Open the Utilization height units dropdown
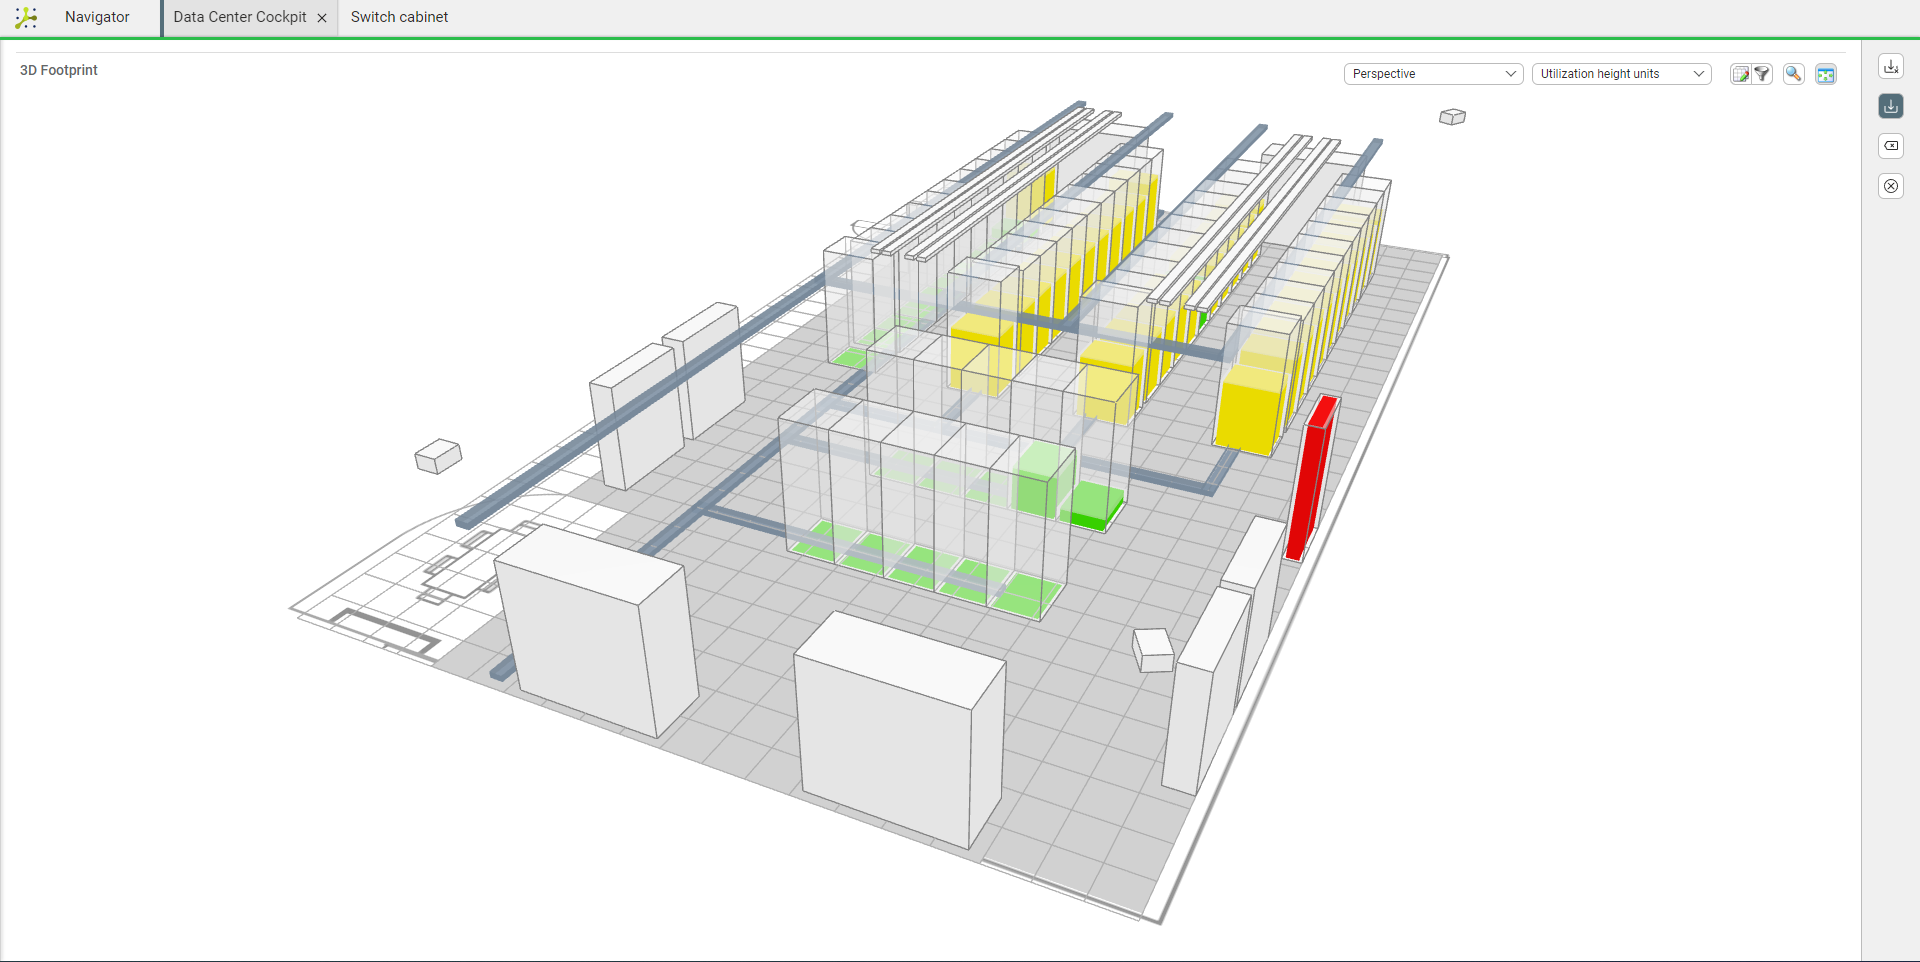 tap(1621, 74)
